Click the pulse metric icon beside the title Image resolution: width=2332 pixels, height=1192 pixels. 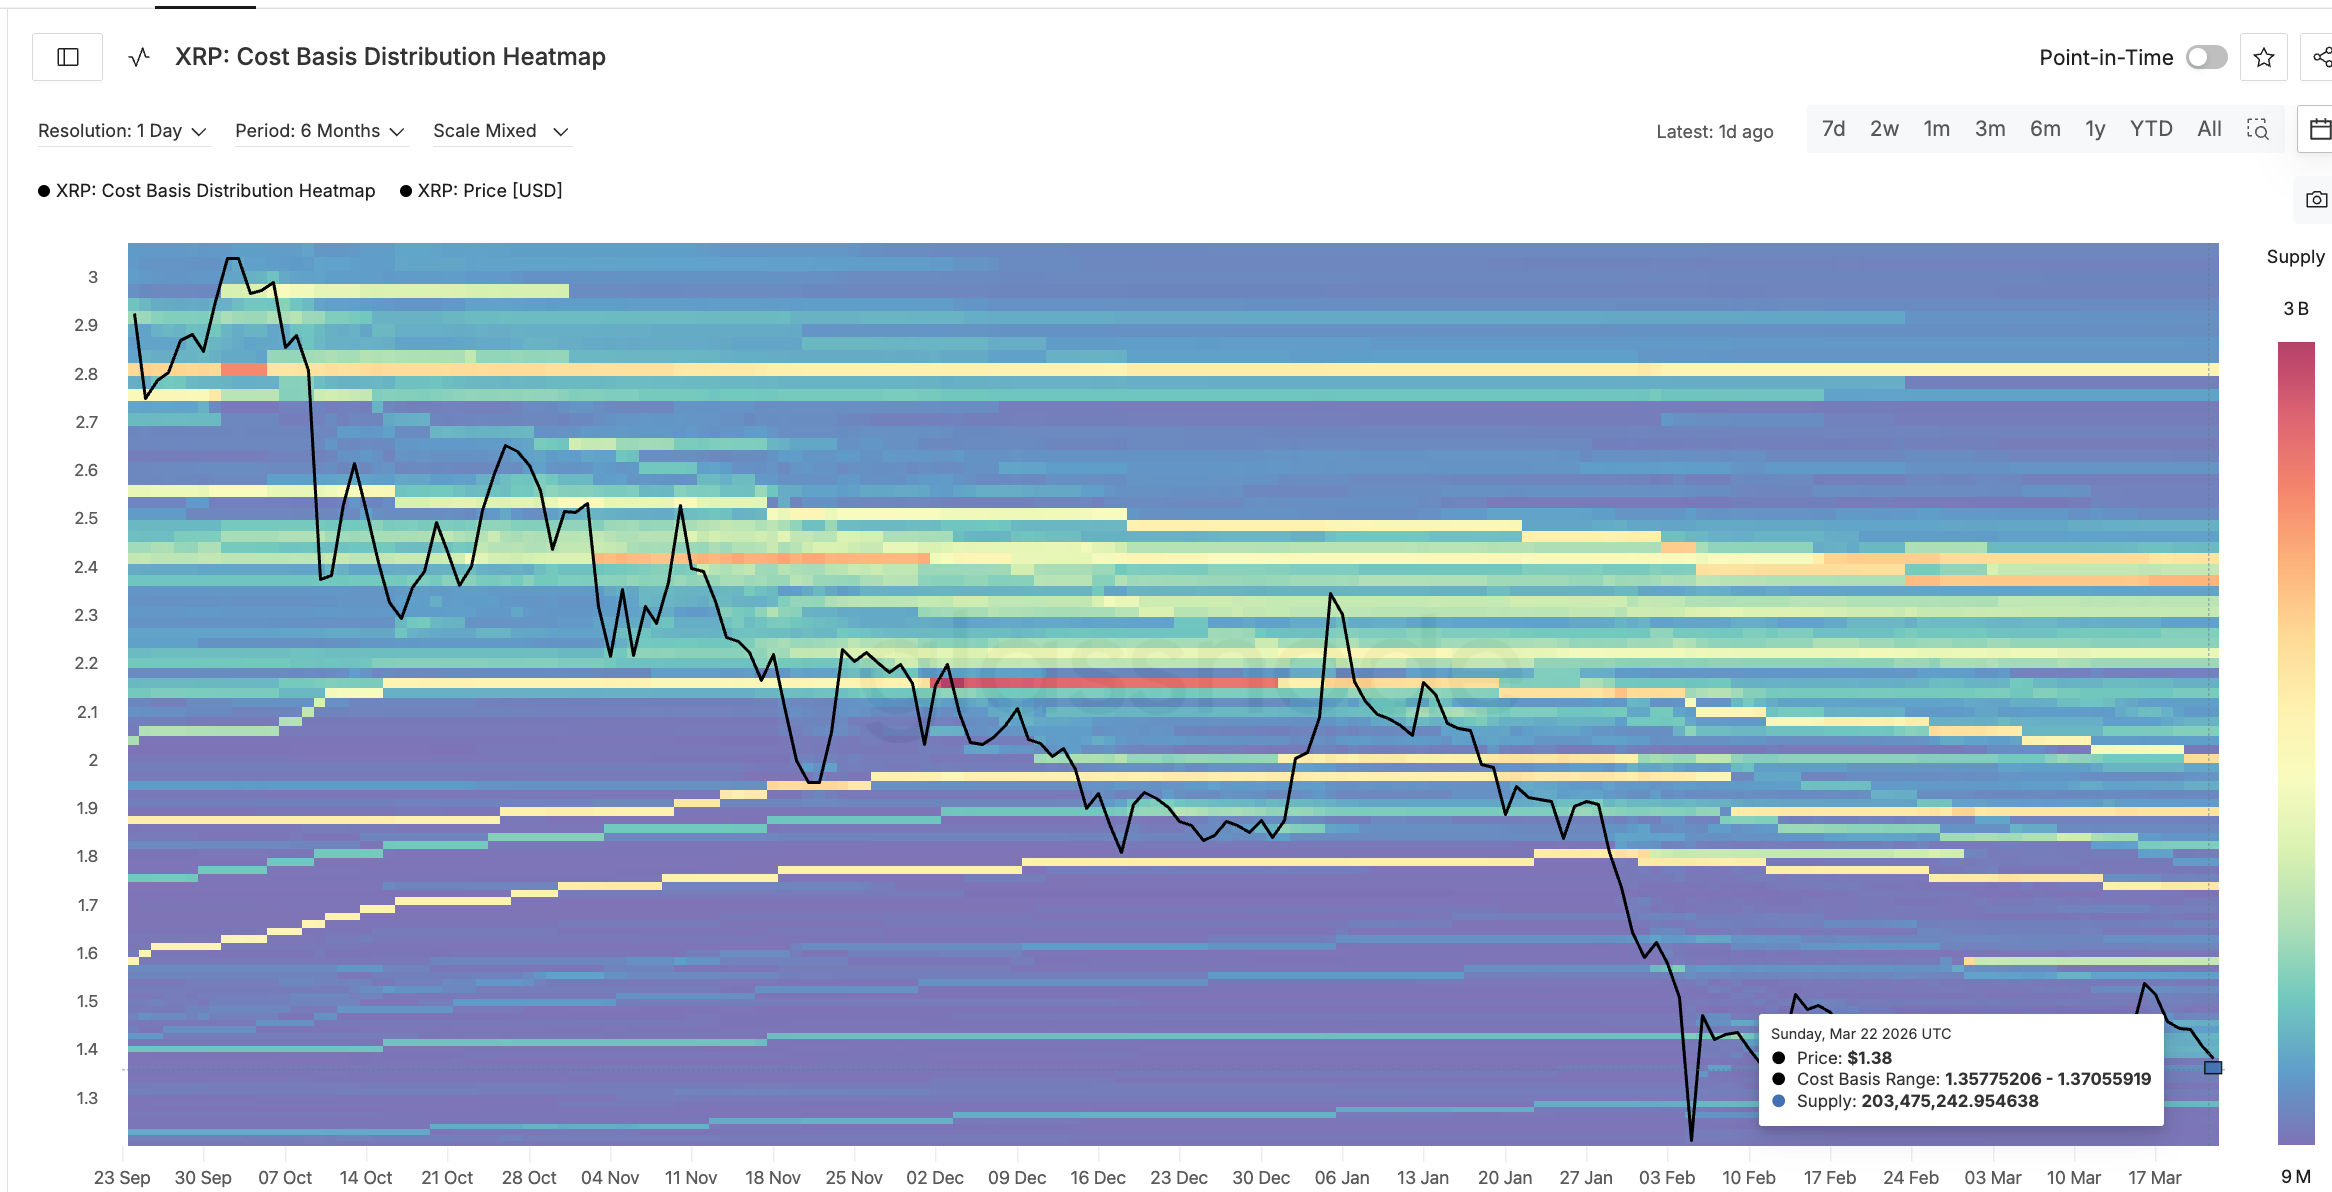coord(139,57)
